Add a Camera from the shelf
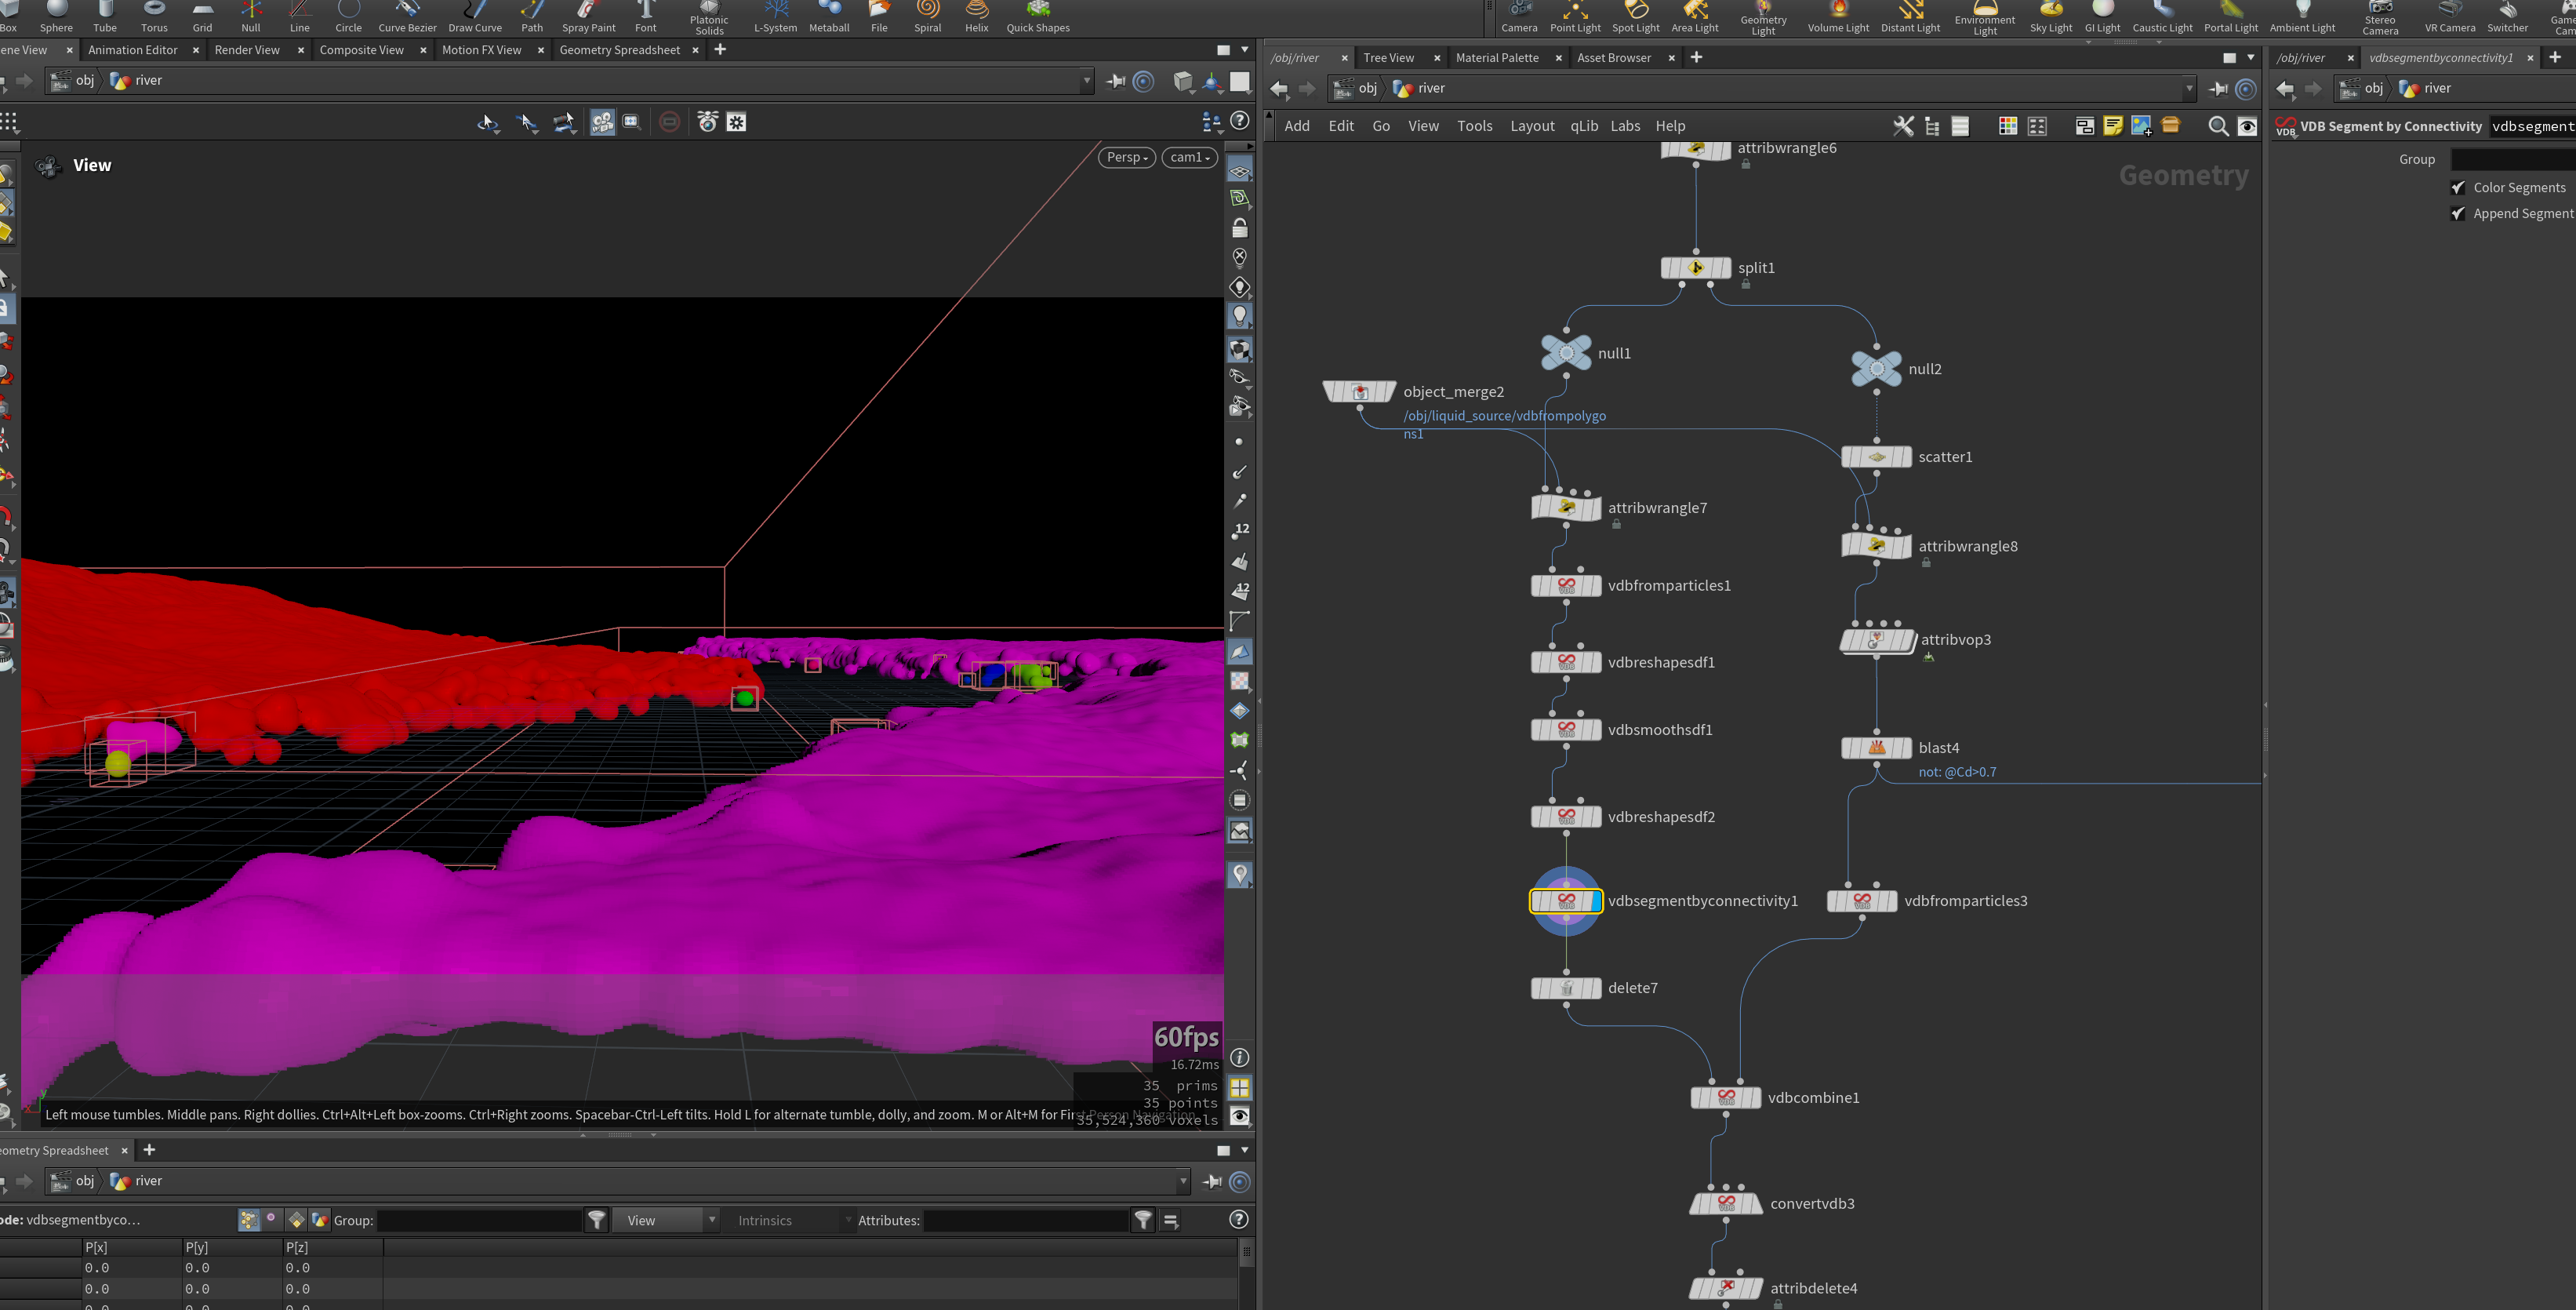This screenshot has height=1310, width=2576. tap(1519, 17)
